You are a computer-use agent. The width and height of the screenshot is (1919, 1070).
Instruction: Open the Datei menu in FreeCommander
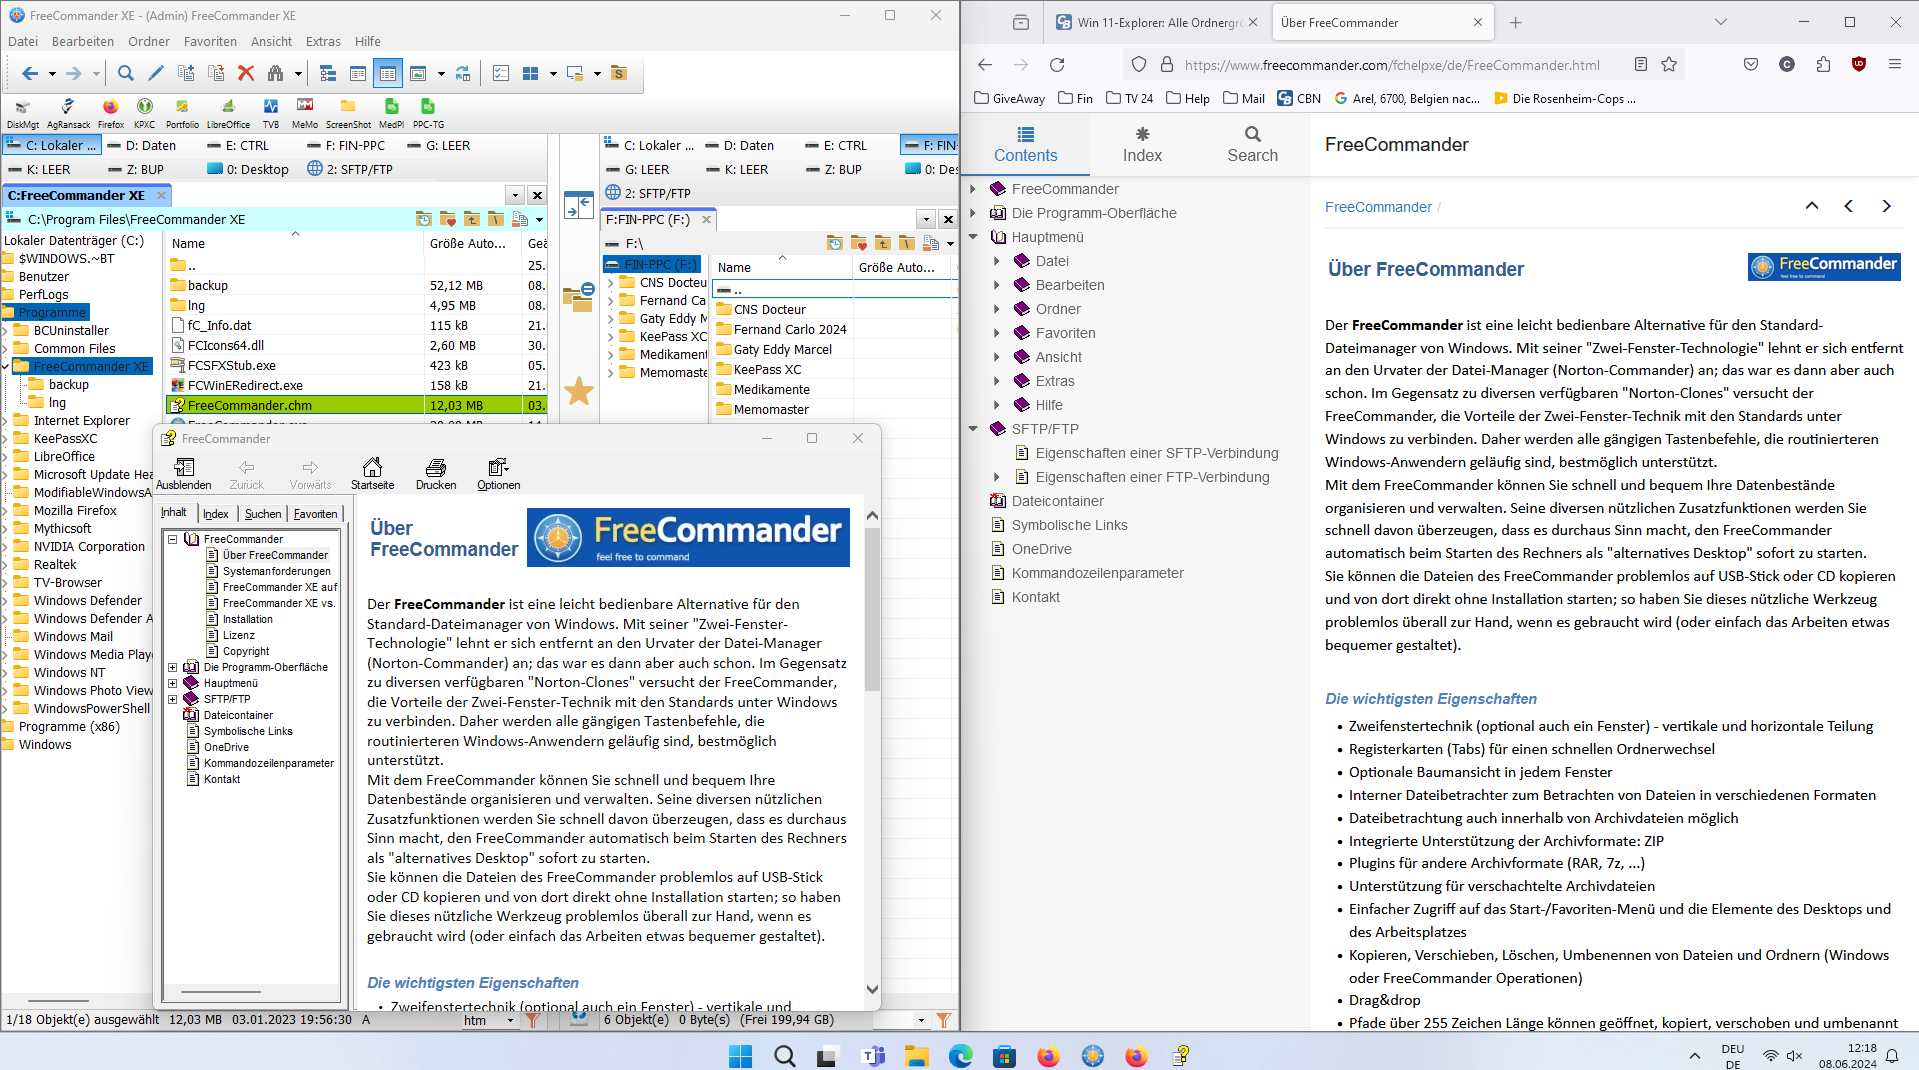coord(23,41)
